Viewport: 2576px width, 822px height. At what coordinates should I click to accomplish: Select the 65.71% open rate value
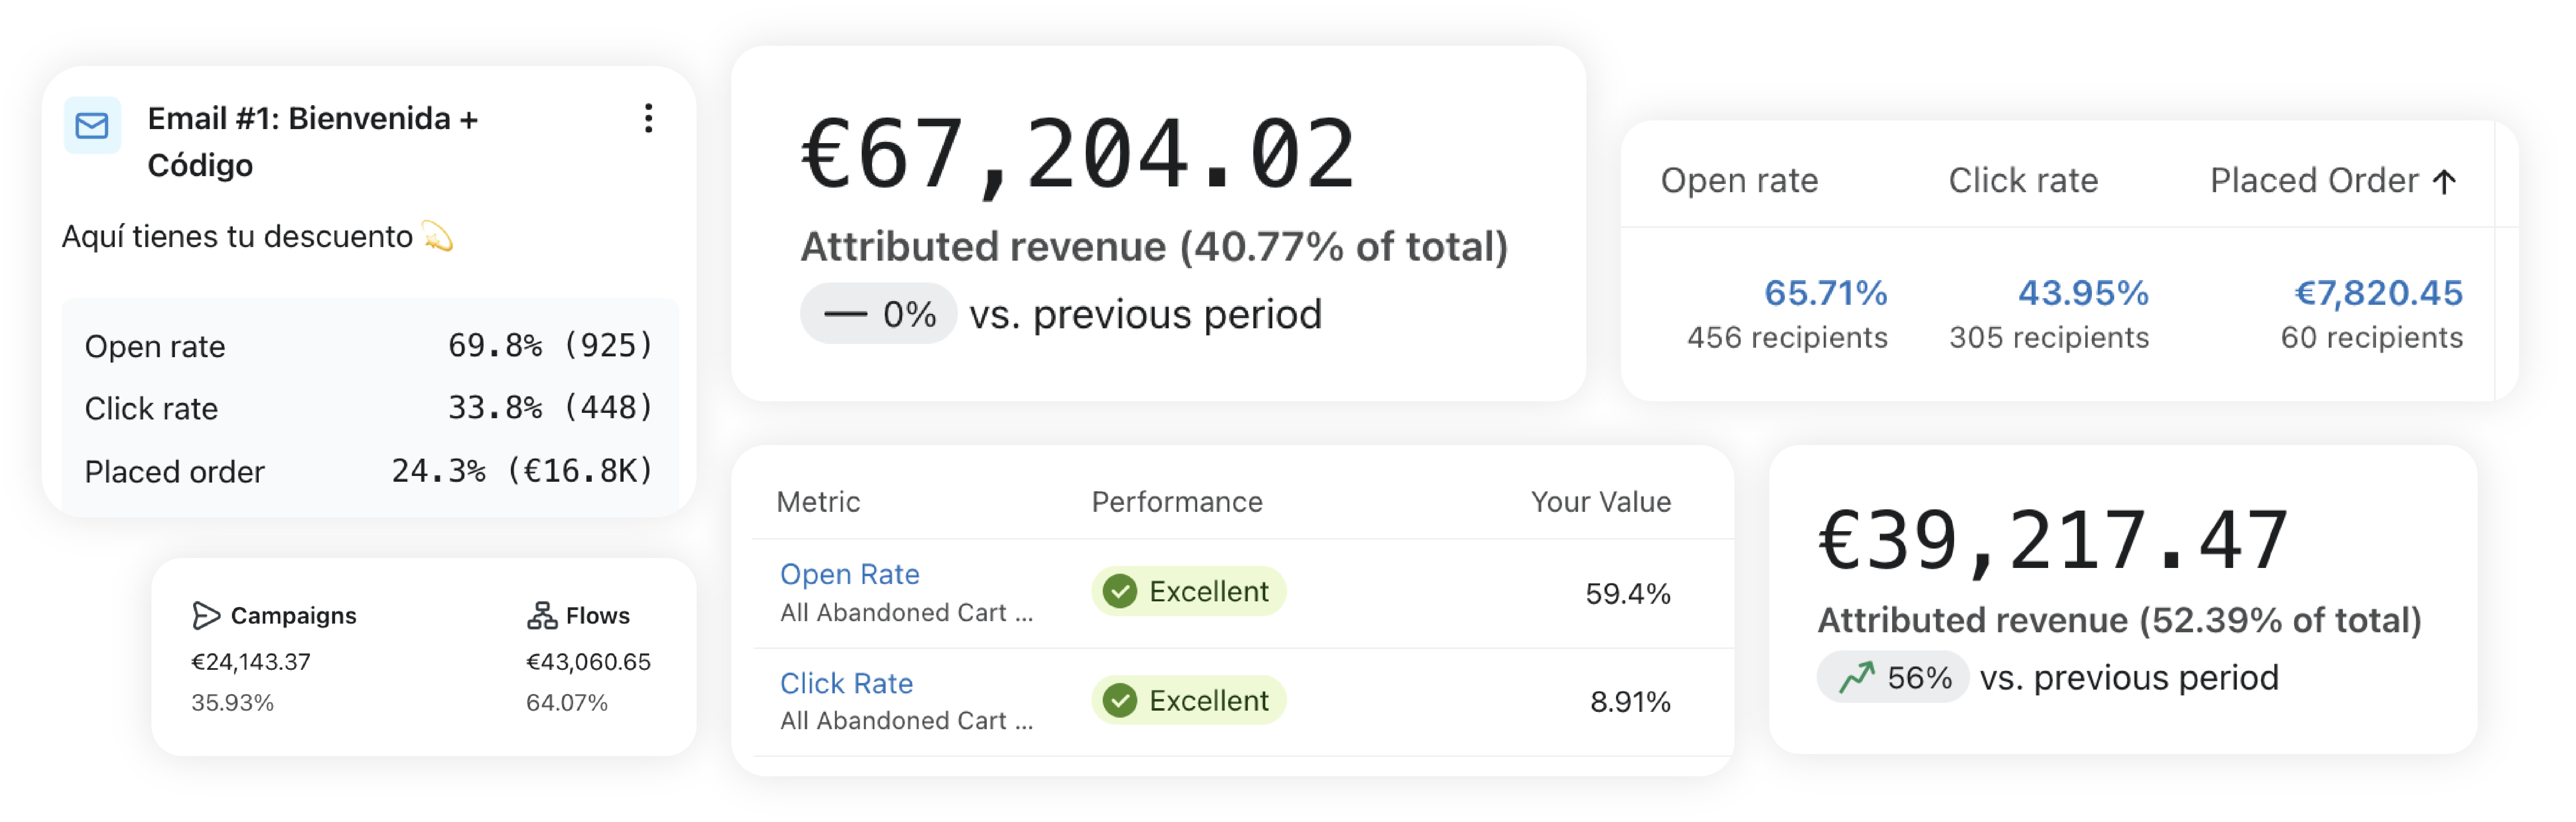(1825, 293)
